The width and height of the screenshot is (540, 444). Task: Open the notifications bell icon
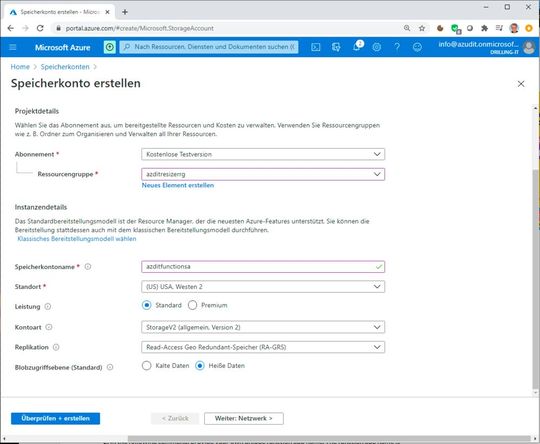(x=357, y=47)
